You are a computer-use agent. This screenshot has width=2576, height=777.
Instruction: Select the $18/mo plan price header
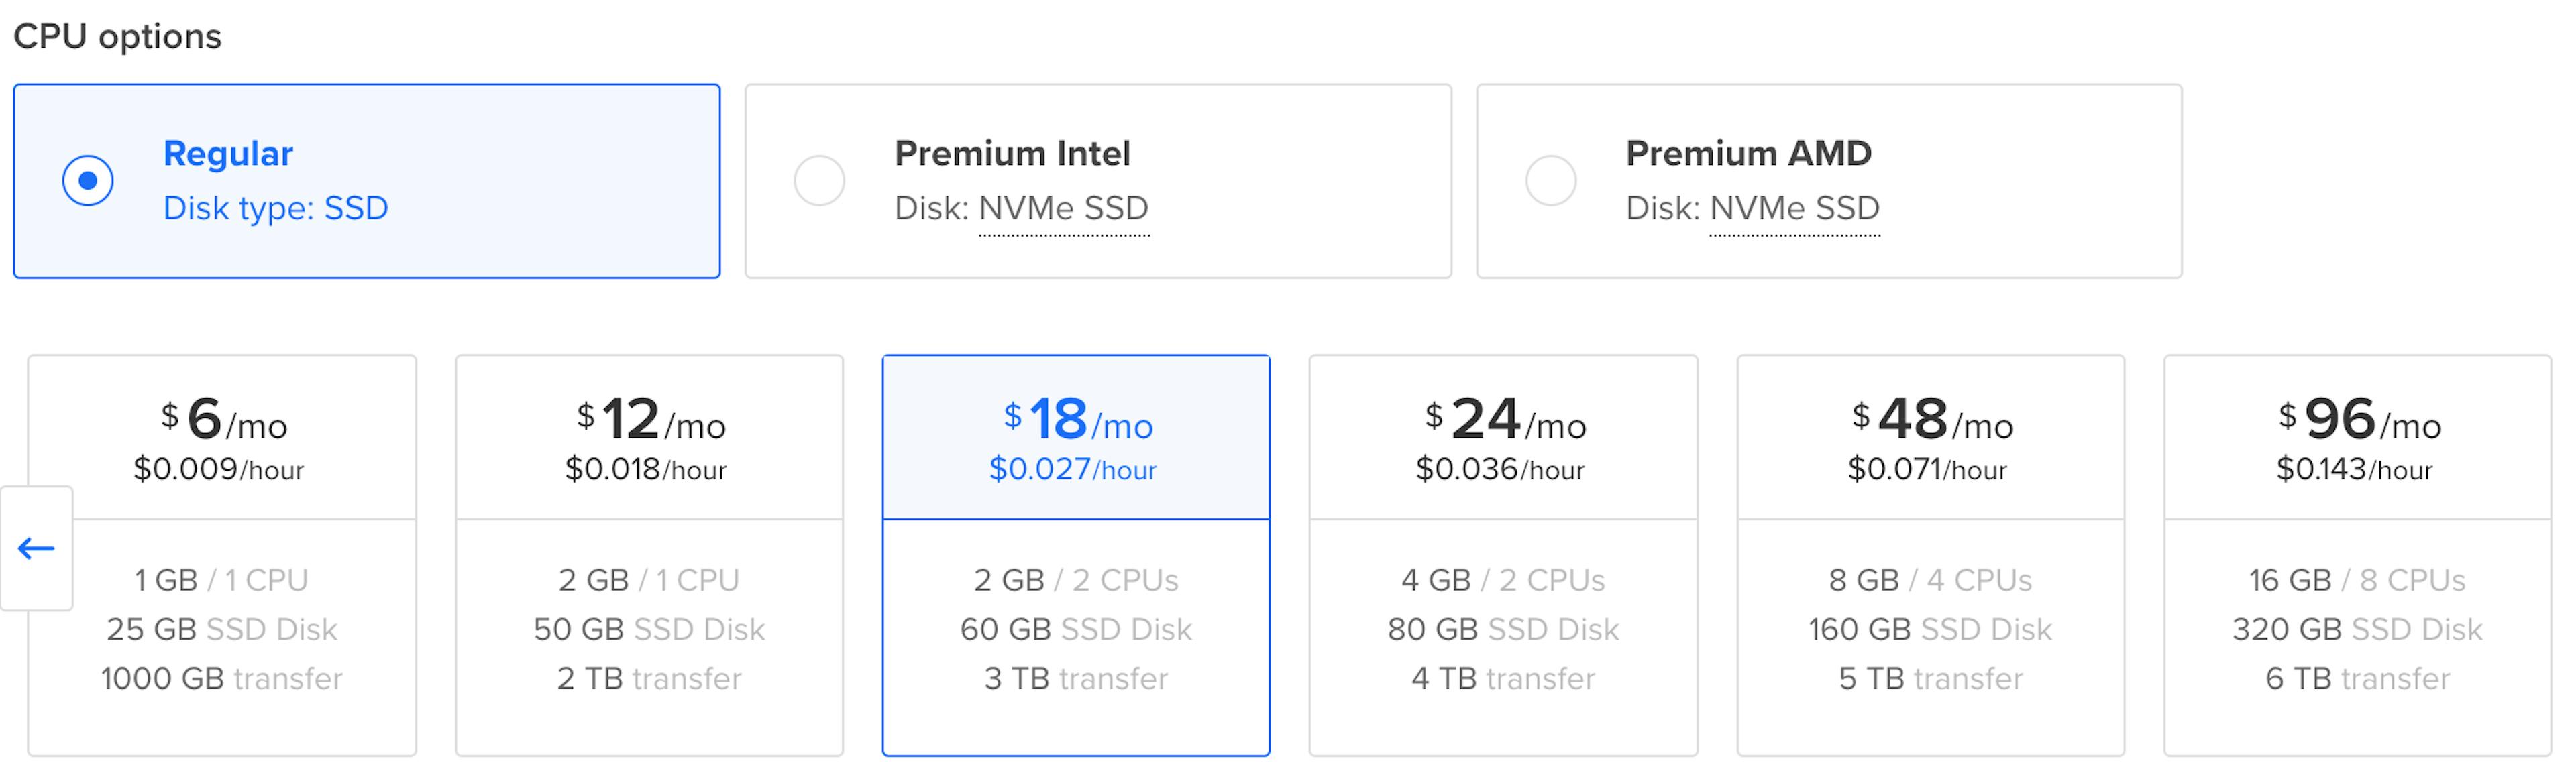point(1076,438)
